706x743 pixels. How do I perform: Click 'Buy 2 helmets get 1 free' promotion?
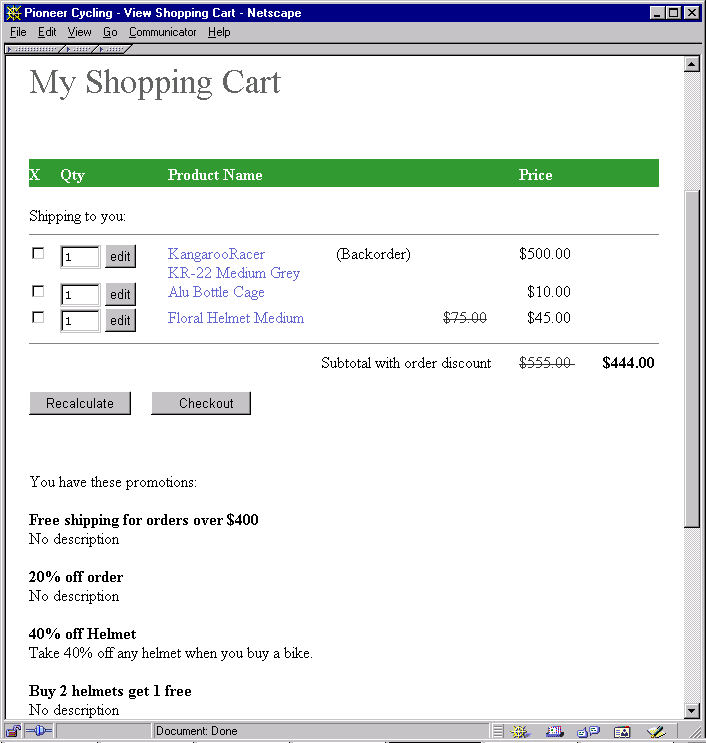[x=110, y=691]
